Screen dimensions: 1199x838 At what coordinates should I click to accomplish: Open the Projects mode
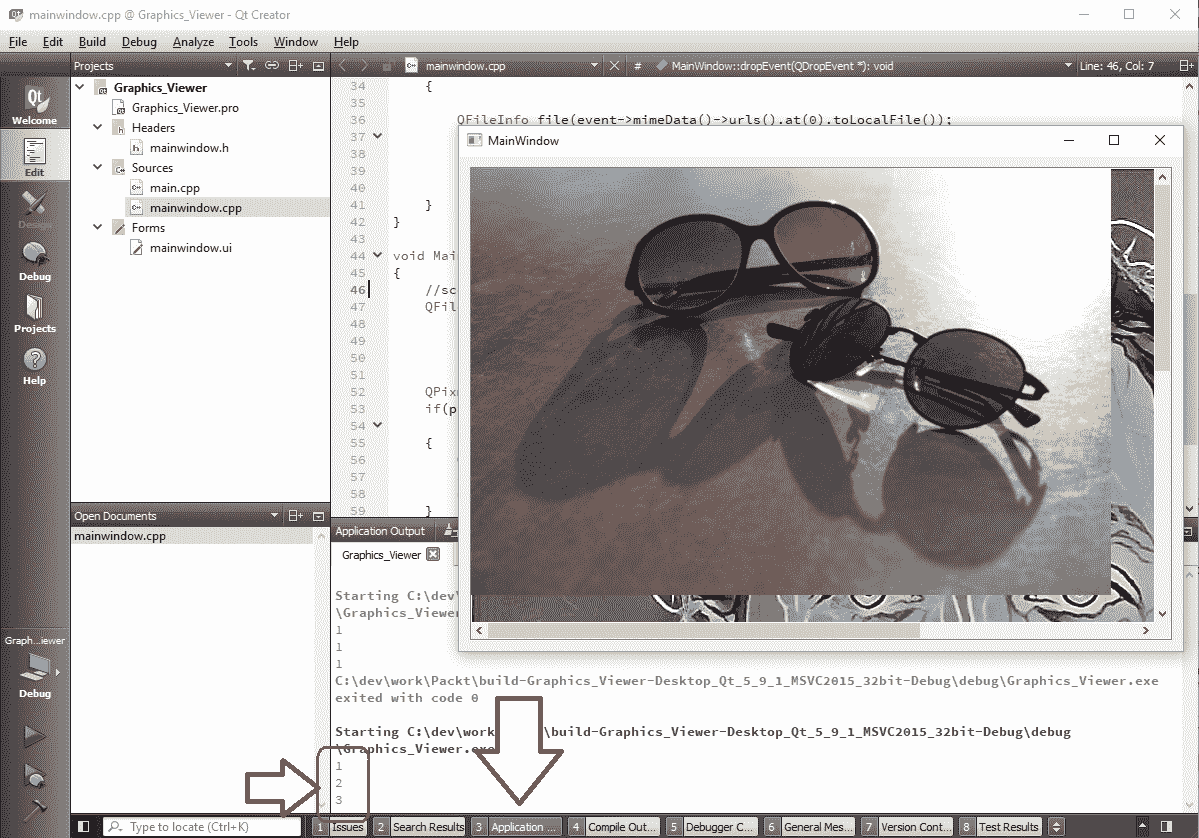(34, 313)
